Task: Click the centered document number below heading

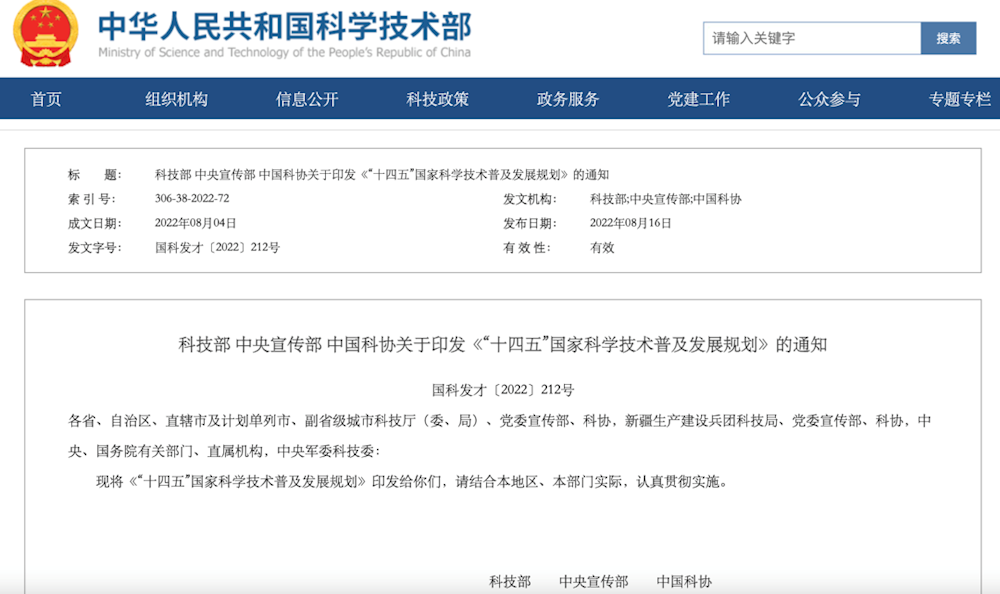Action: (x=503, y=389)
